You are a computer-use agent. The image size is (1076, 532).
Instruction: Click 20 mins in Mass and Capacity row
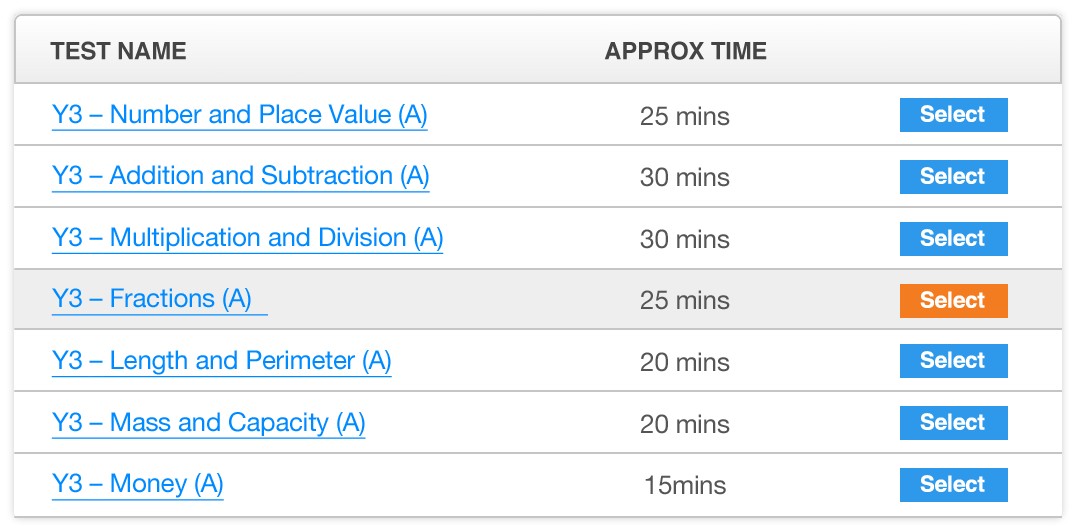pos(685,424)
